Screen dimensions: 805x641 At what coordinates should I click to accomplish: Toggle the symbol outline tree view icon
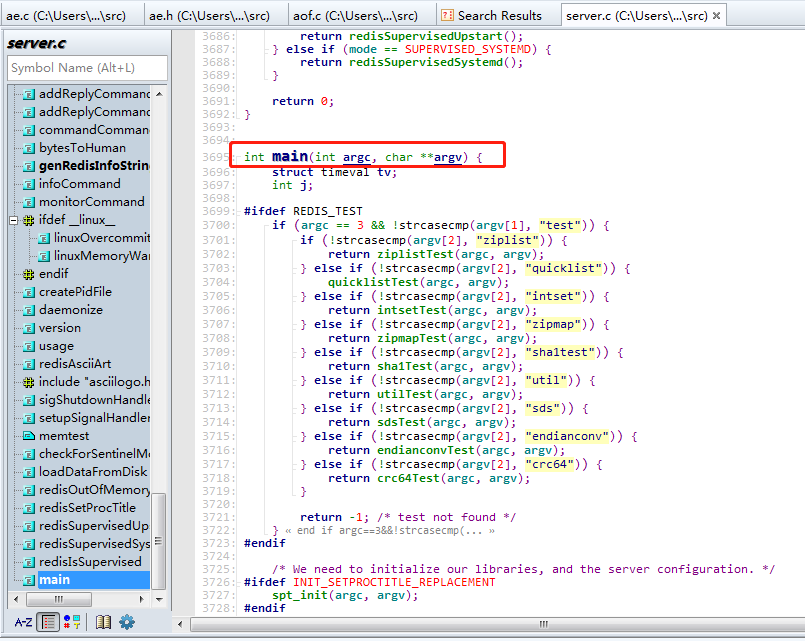tap(49, 623)
